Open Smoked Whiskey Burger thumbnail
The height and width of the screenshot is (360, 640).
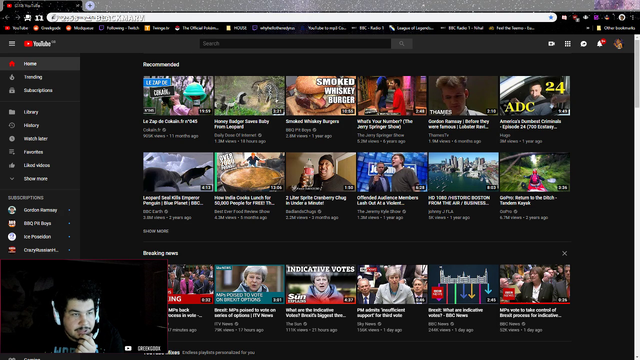tap(321, 96)
